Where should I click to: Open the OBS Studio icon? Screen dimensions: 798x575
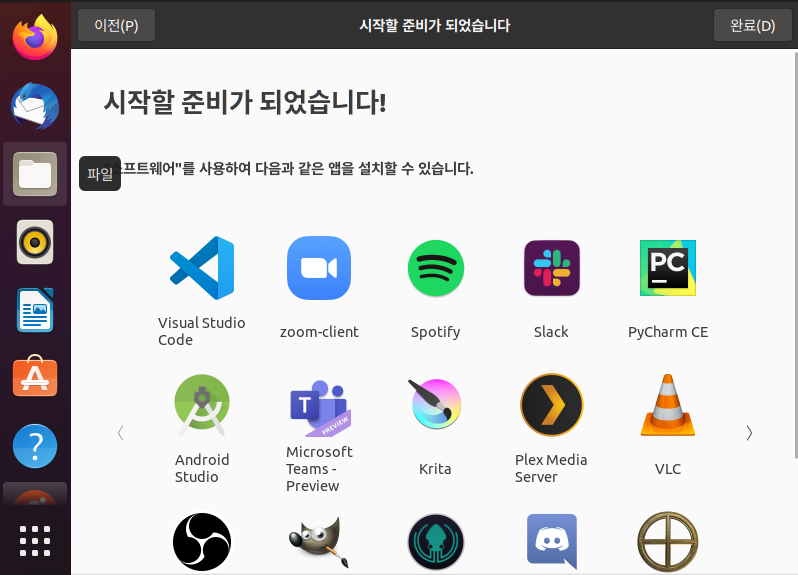click(x=202, y=542)
